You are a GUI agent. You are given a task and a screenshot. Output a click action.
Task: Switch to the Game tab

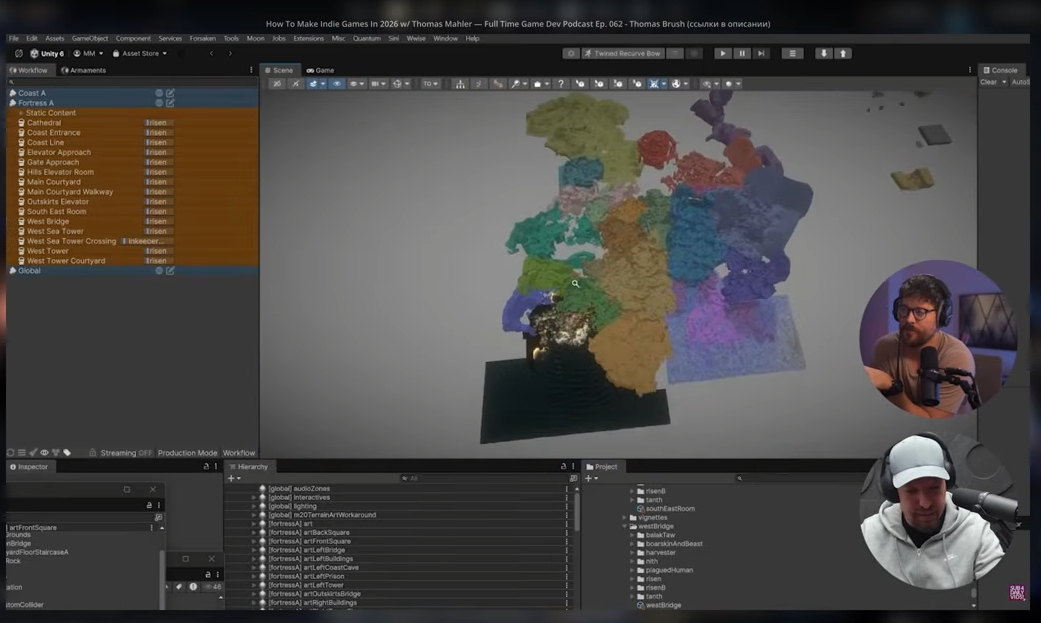pyautogui.click(x=320, y=70)
